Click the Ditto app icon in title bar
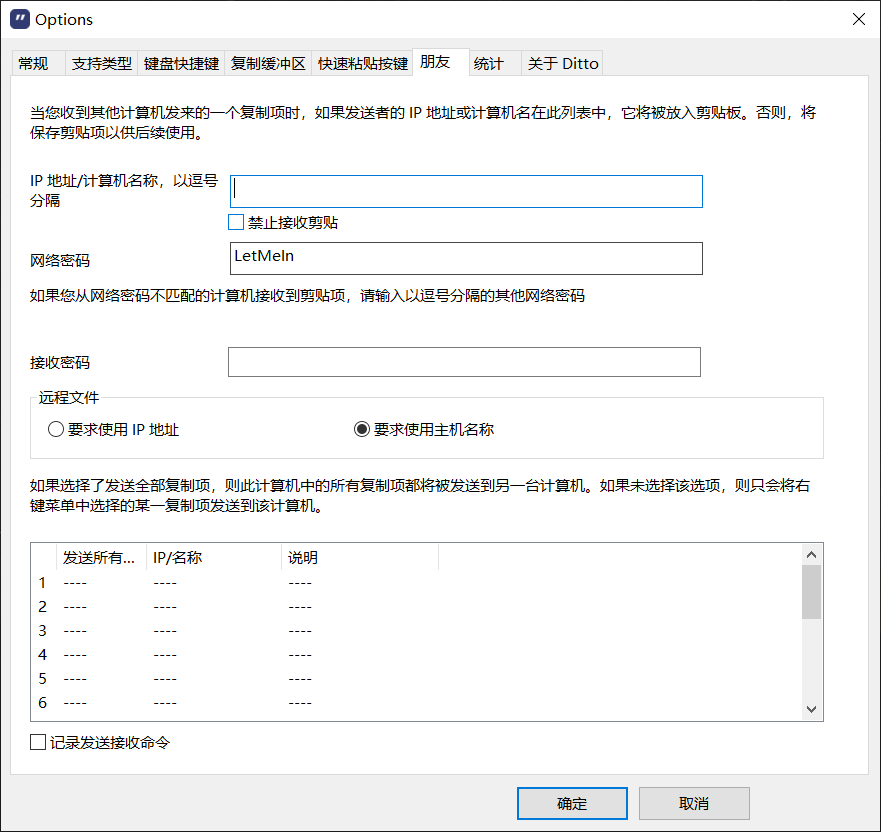 click(x=19, y=19)
